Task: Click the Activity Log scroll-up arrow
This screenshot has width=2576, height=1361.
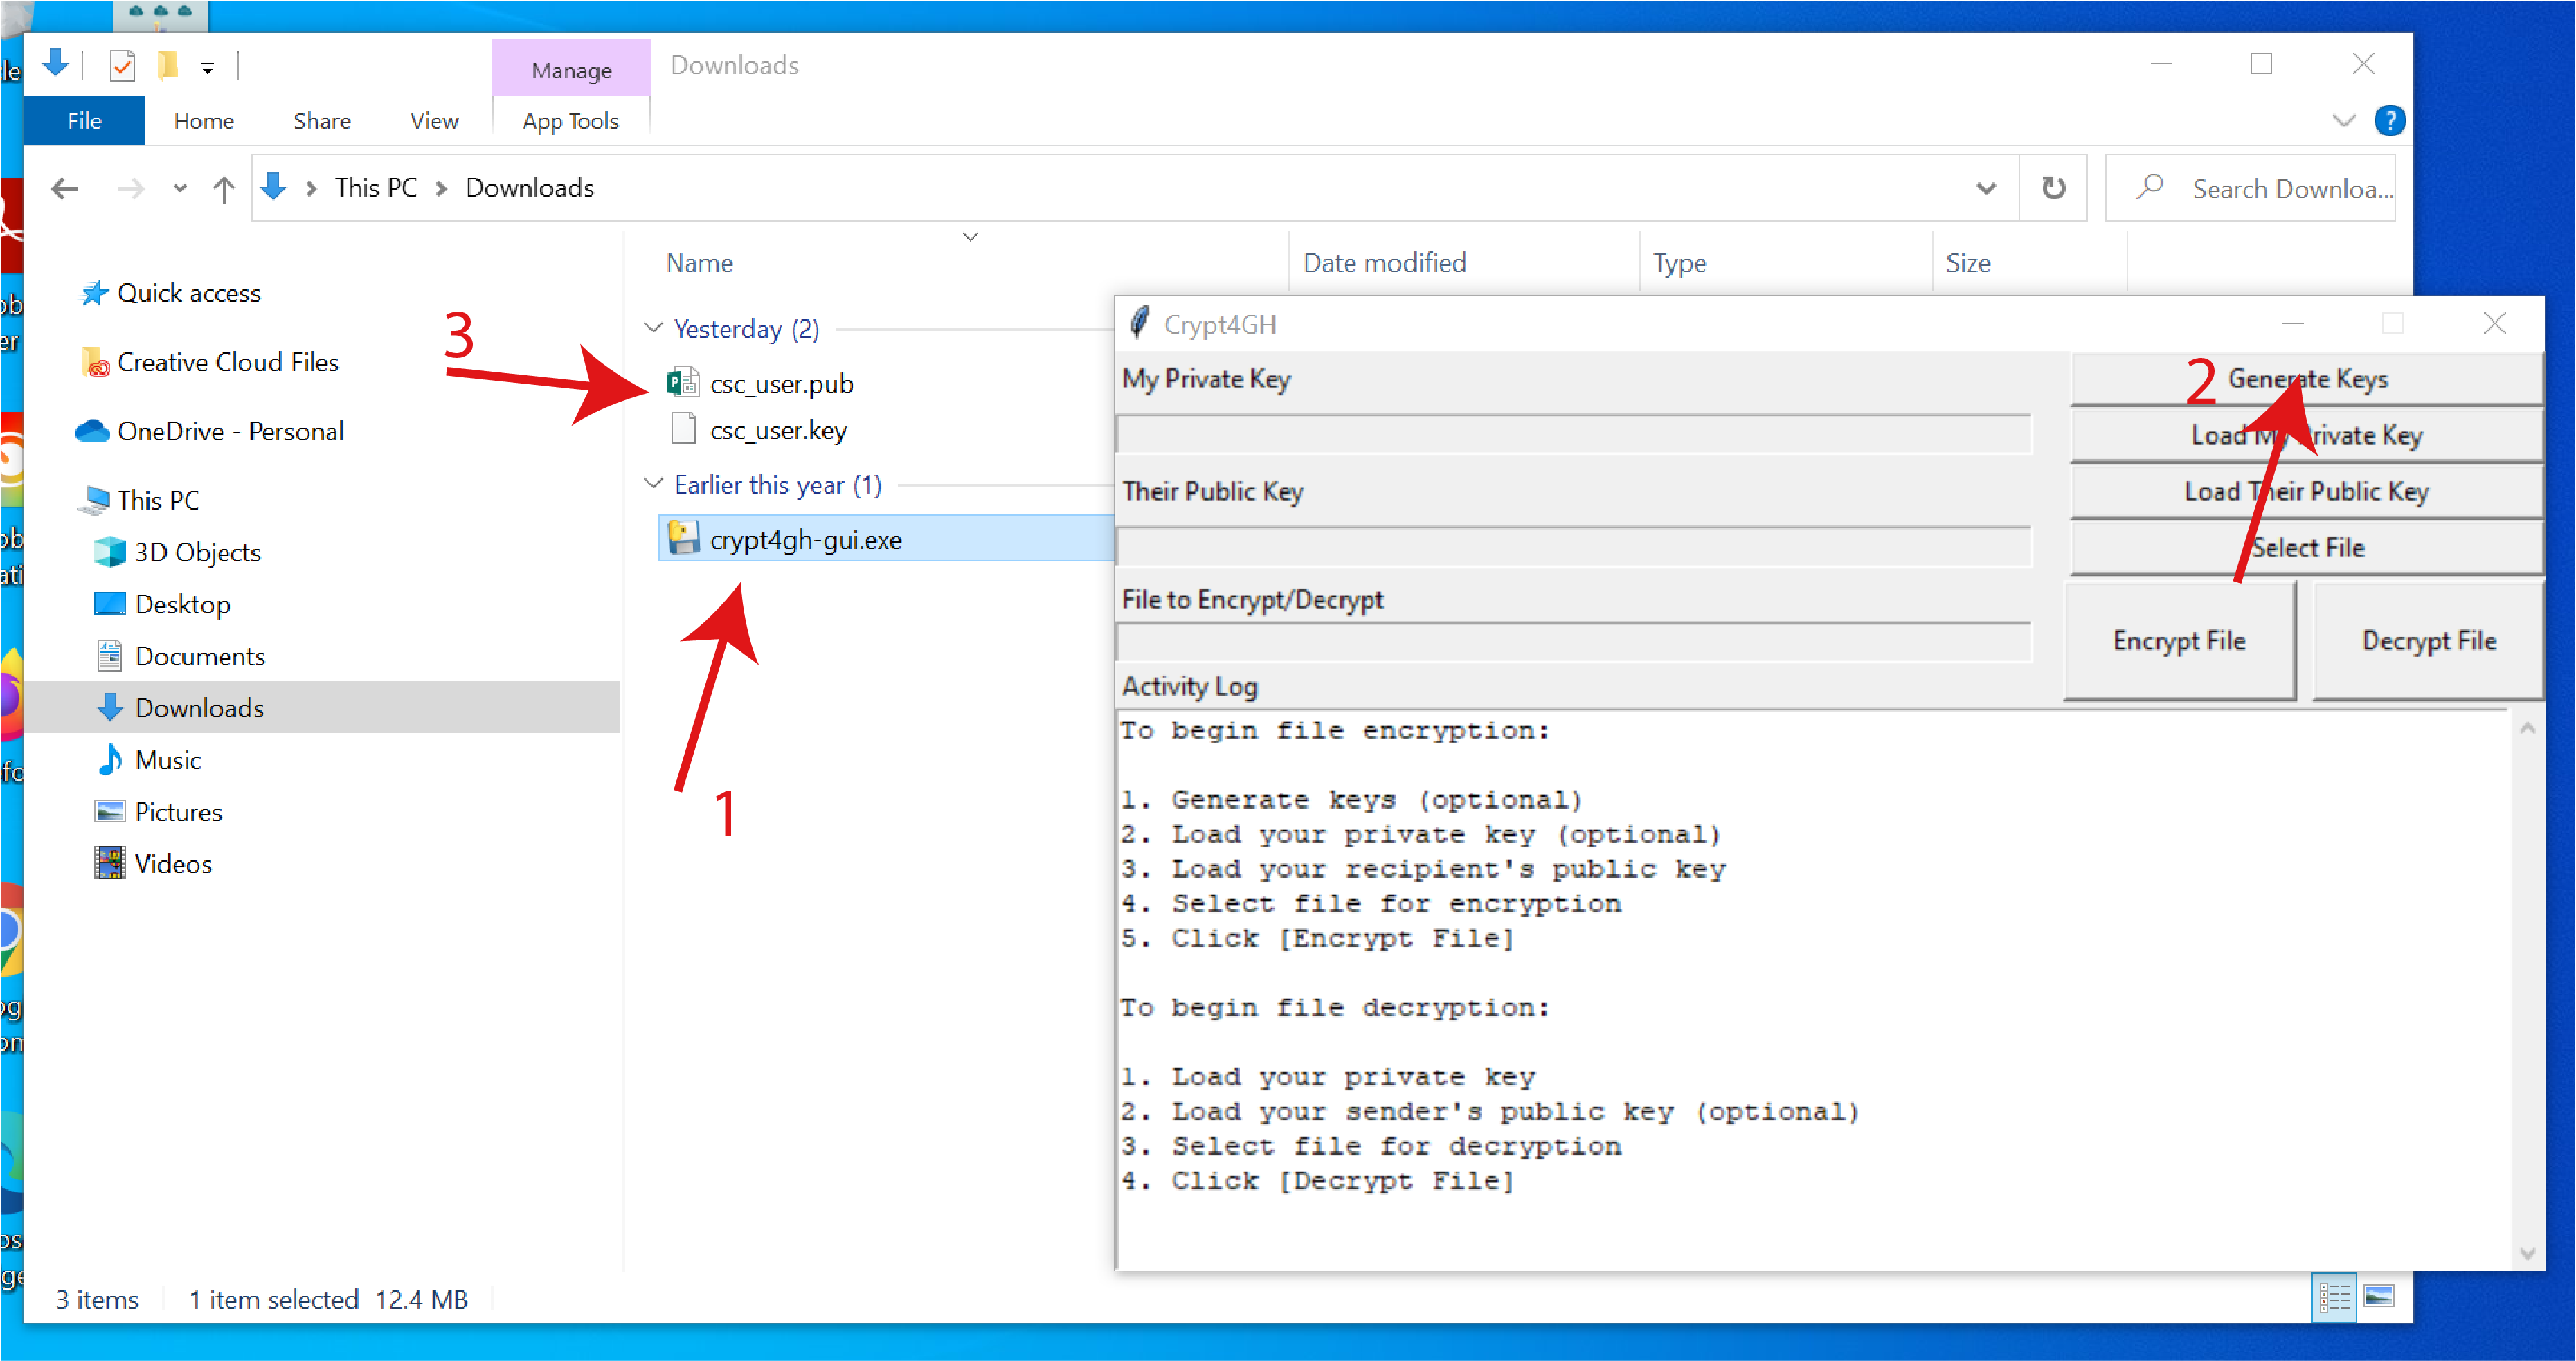Action: coord(2528,729)
